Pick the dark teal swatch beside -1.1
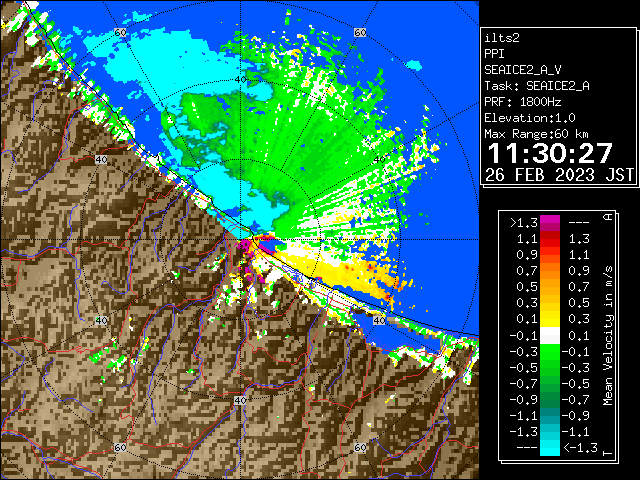Viewport: 640px width, 480px height. 550,416
